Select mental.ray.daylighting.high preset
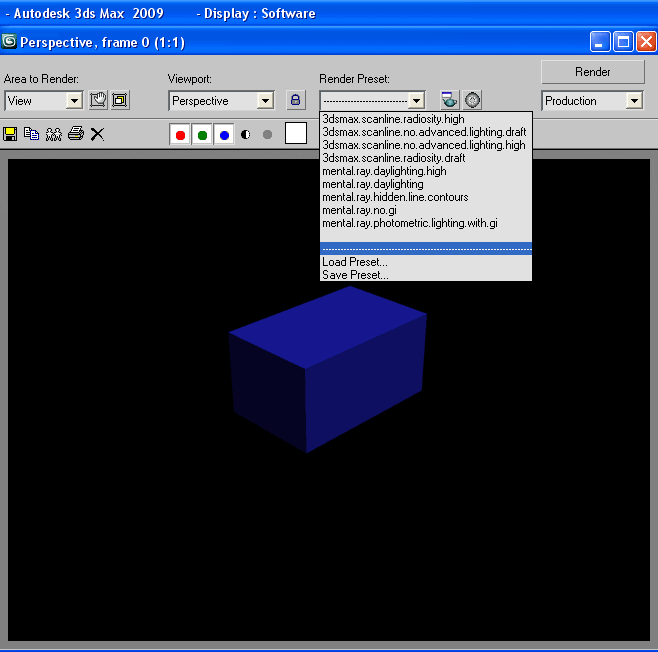Screen dimensions: 658x652 coord(426,171)
